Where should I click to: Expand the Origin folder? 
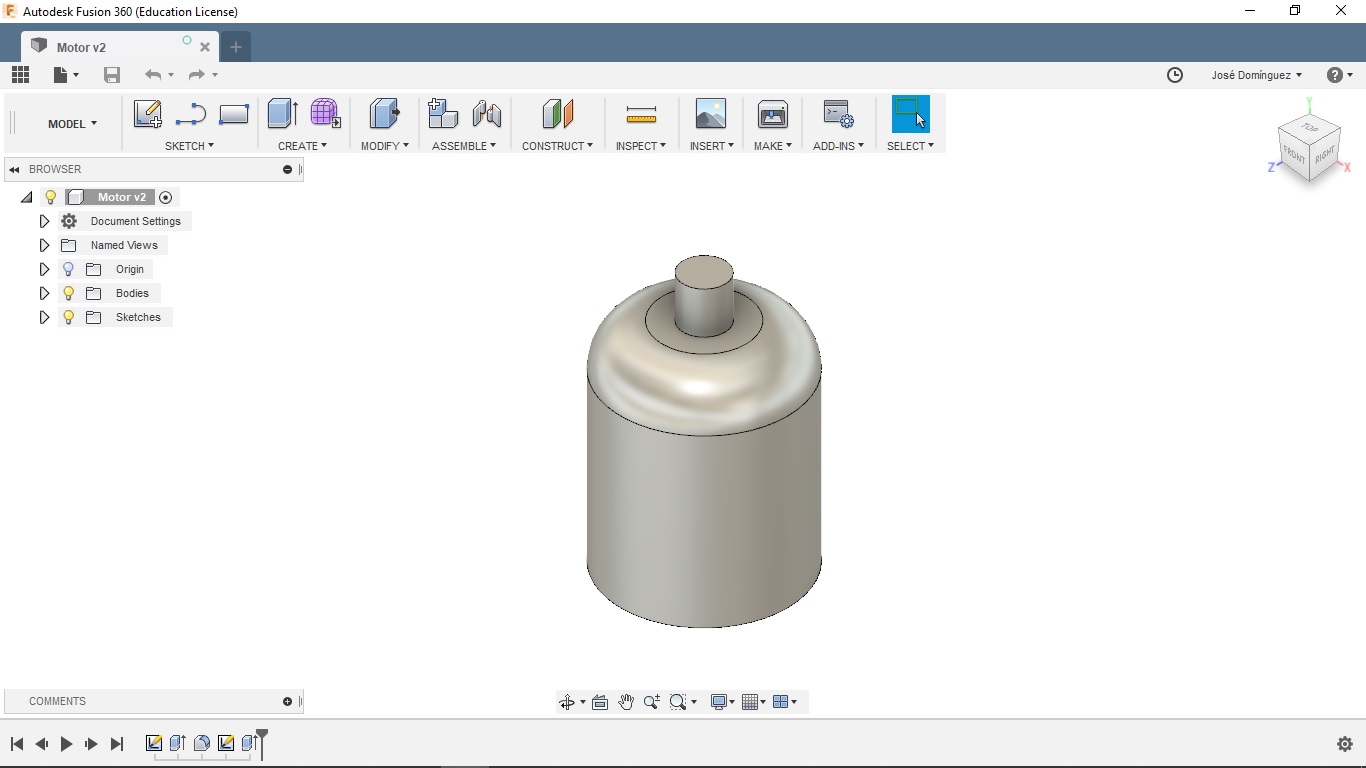(44, 269)
